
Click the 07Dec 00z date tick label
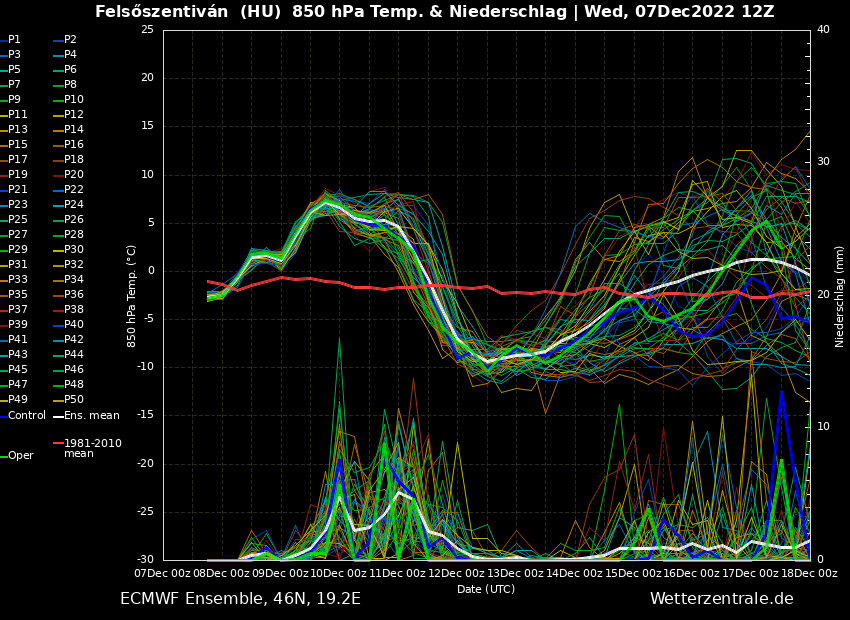click(163, 573)
